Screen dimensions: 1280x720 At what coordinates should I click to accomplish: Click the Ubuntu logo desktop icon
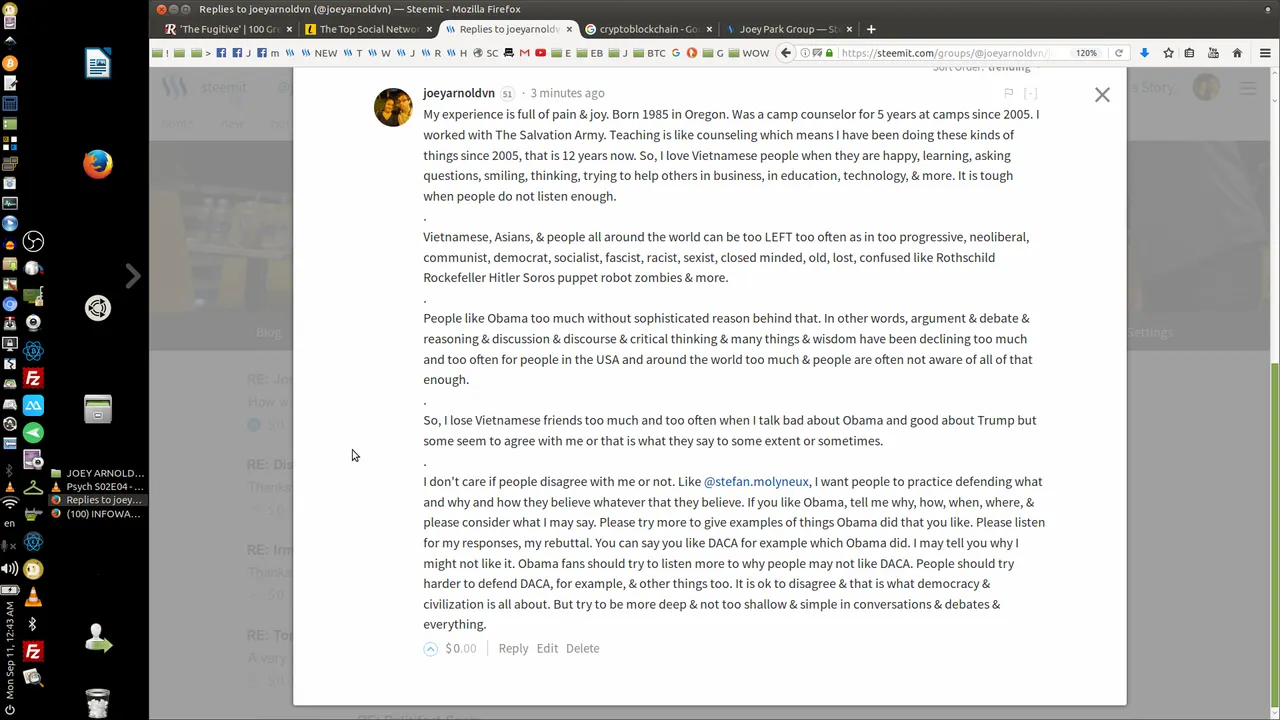[x=98, y=308]
